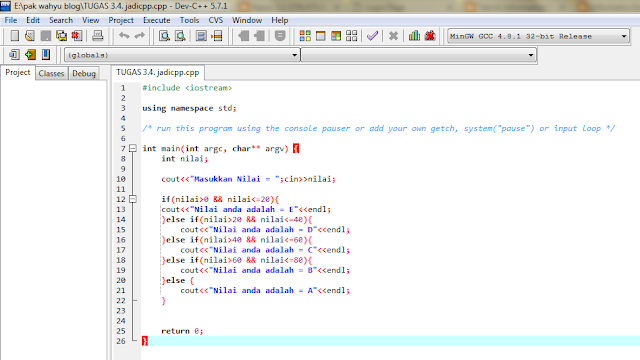Click the blue book Goto bookmark icon

(46, 54)
